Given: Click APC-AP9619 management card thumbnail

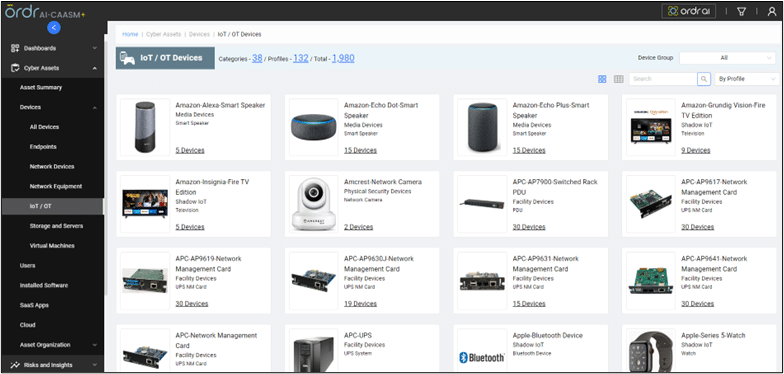Looking at the screenshot, I should pyautogui.click(x=145, y=280).
